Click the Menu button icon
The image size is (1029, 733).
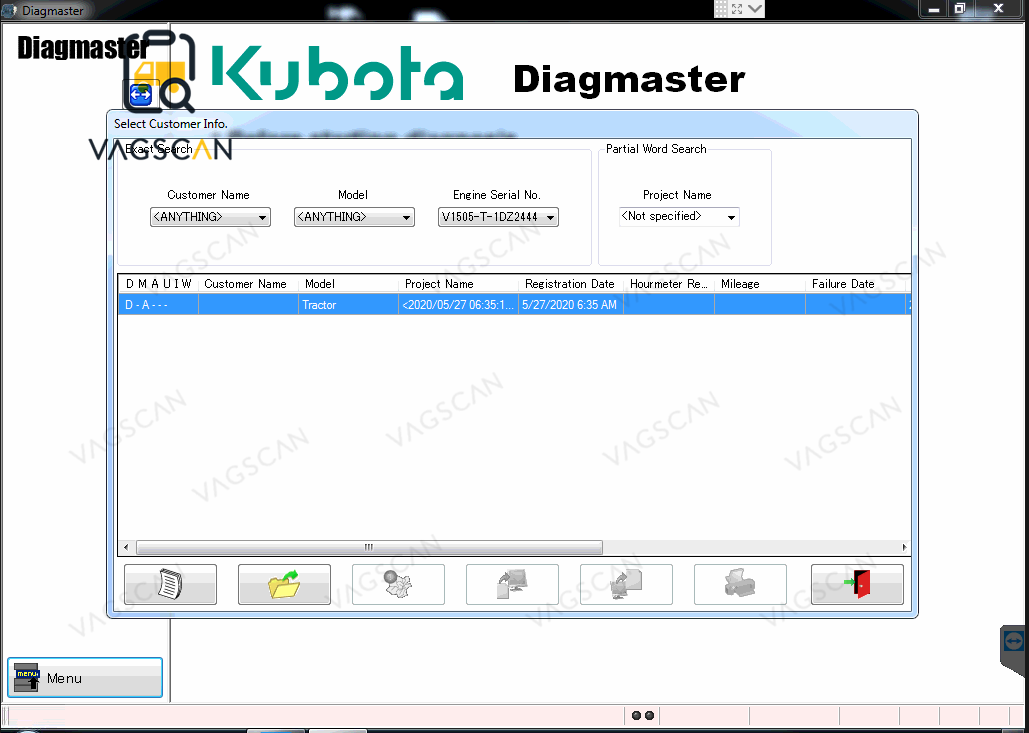point(27,678)
